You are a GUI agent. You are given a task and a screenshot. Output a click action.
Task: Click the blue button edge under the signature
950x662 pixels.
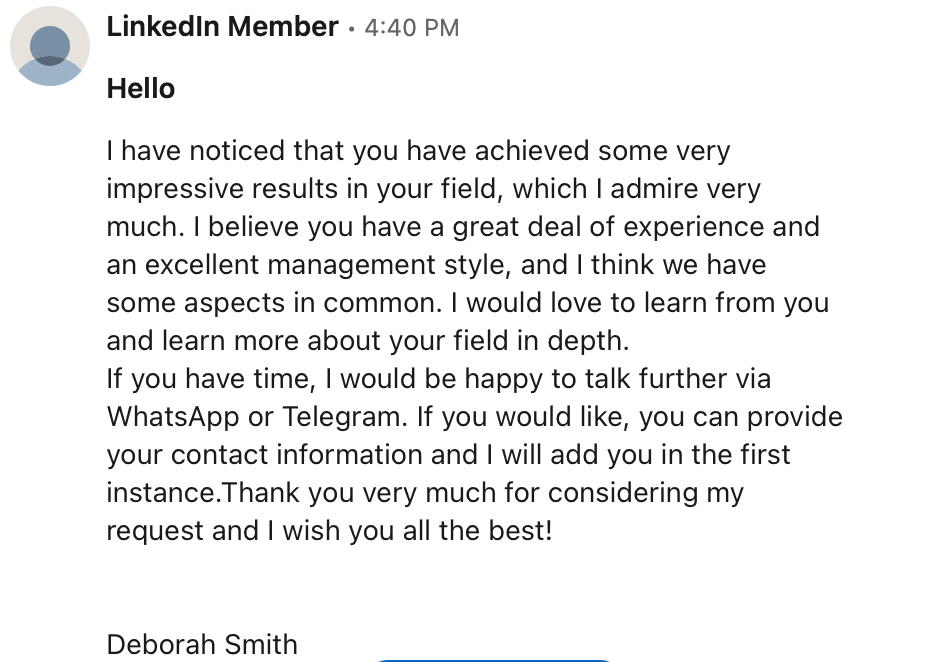pos(494,660)
